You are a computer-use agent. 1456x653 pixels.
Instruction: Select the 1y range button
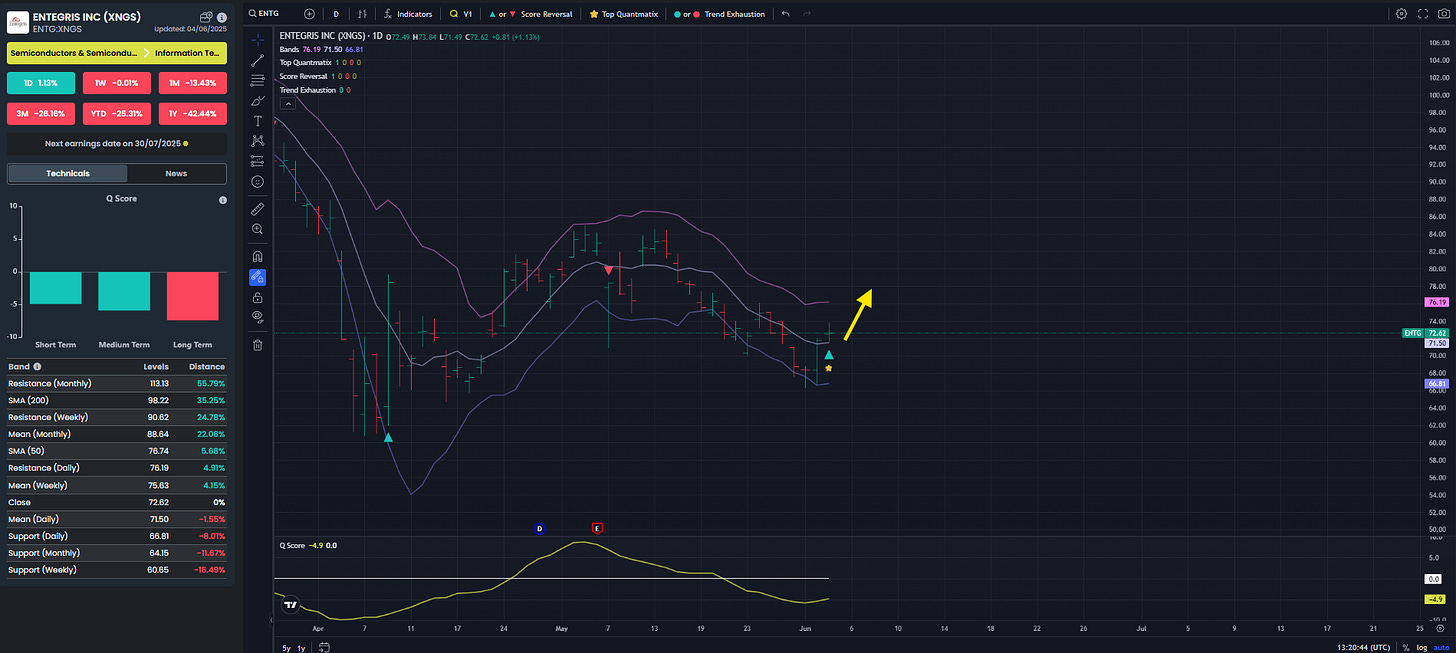tap(301, 648)
